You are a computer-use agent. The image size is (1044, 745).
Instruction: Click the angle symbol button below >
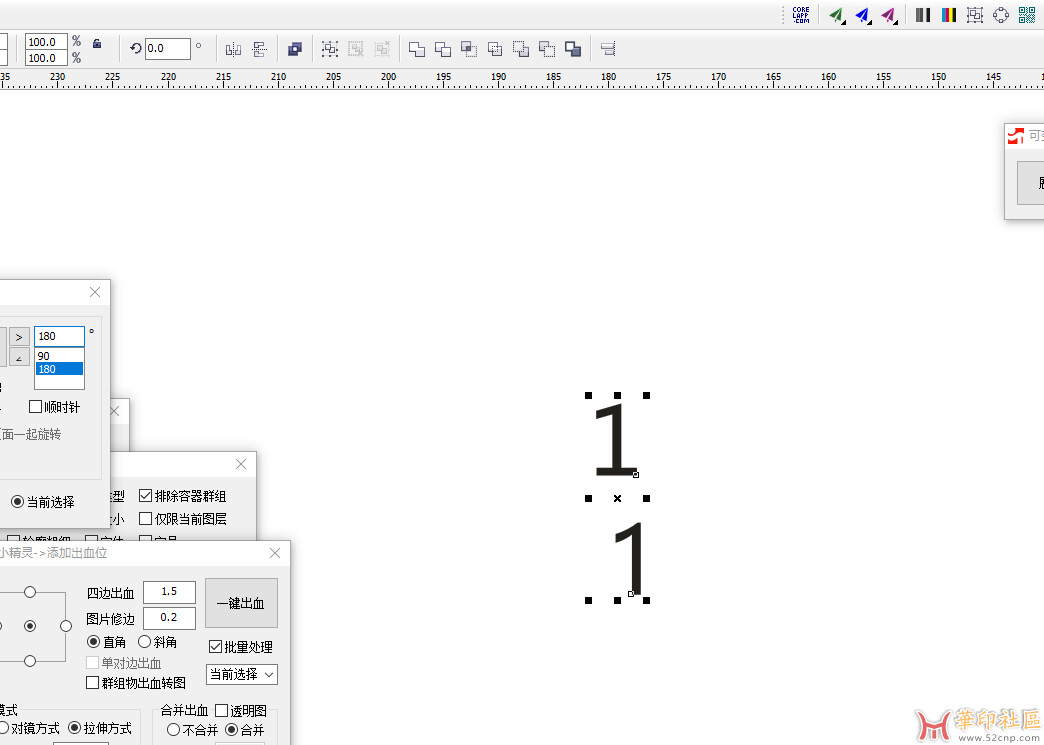pos(19,358)
